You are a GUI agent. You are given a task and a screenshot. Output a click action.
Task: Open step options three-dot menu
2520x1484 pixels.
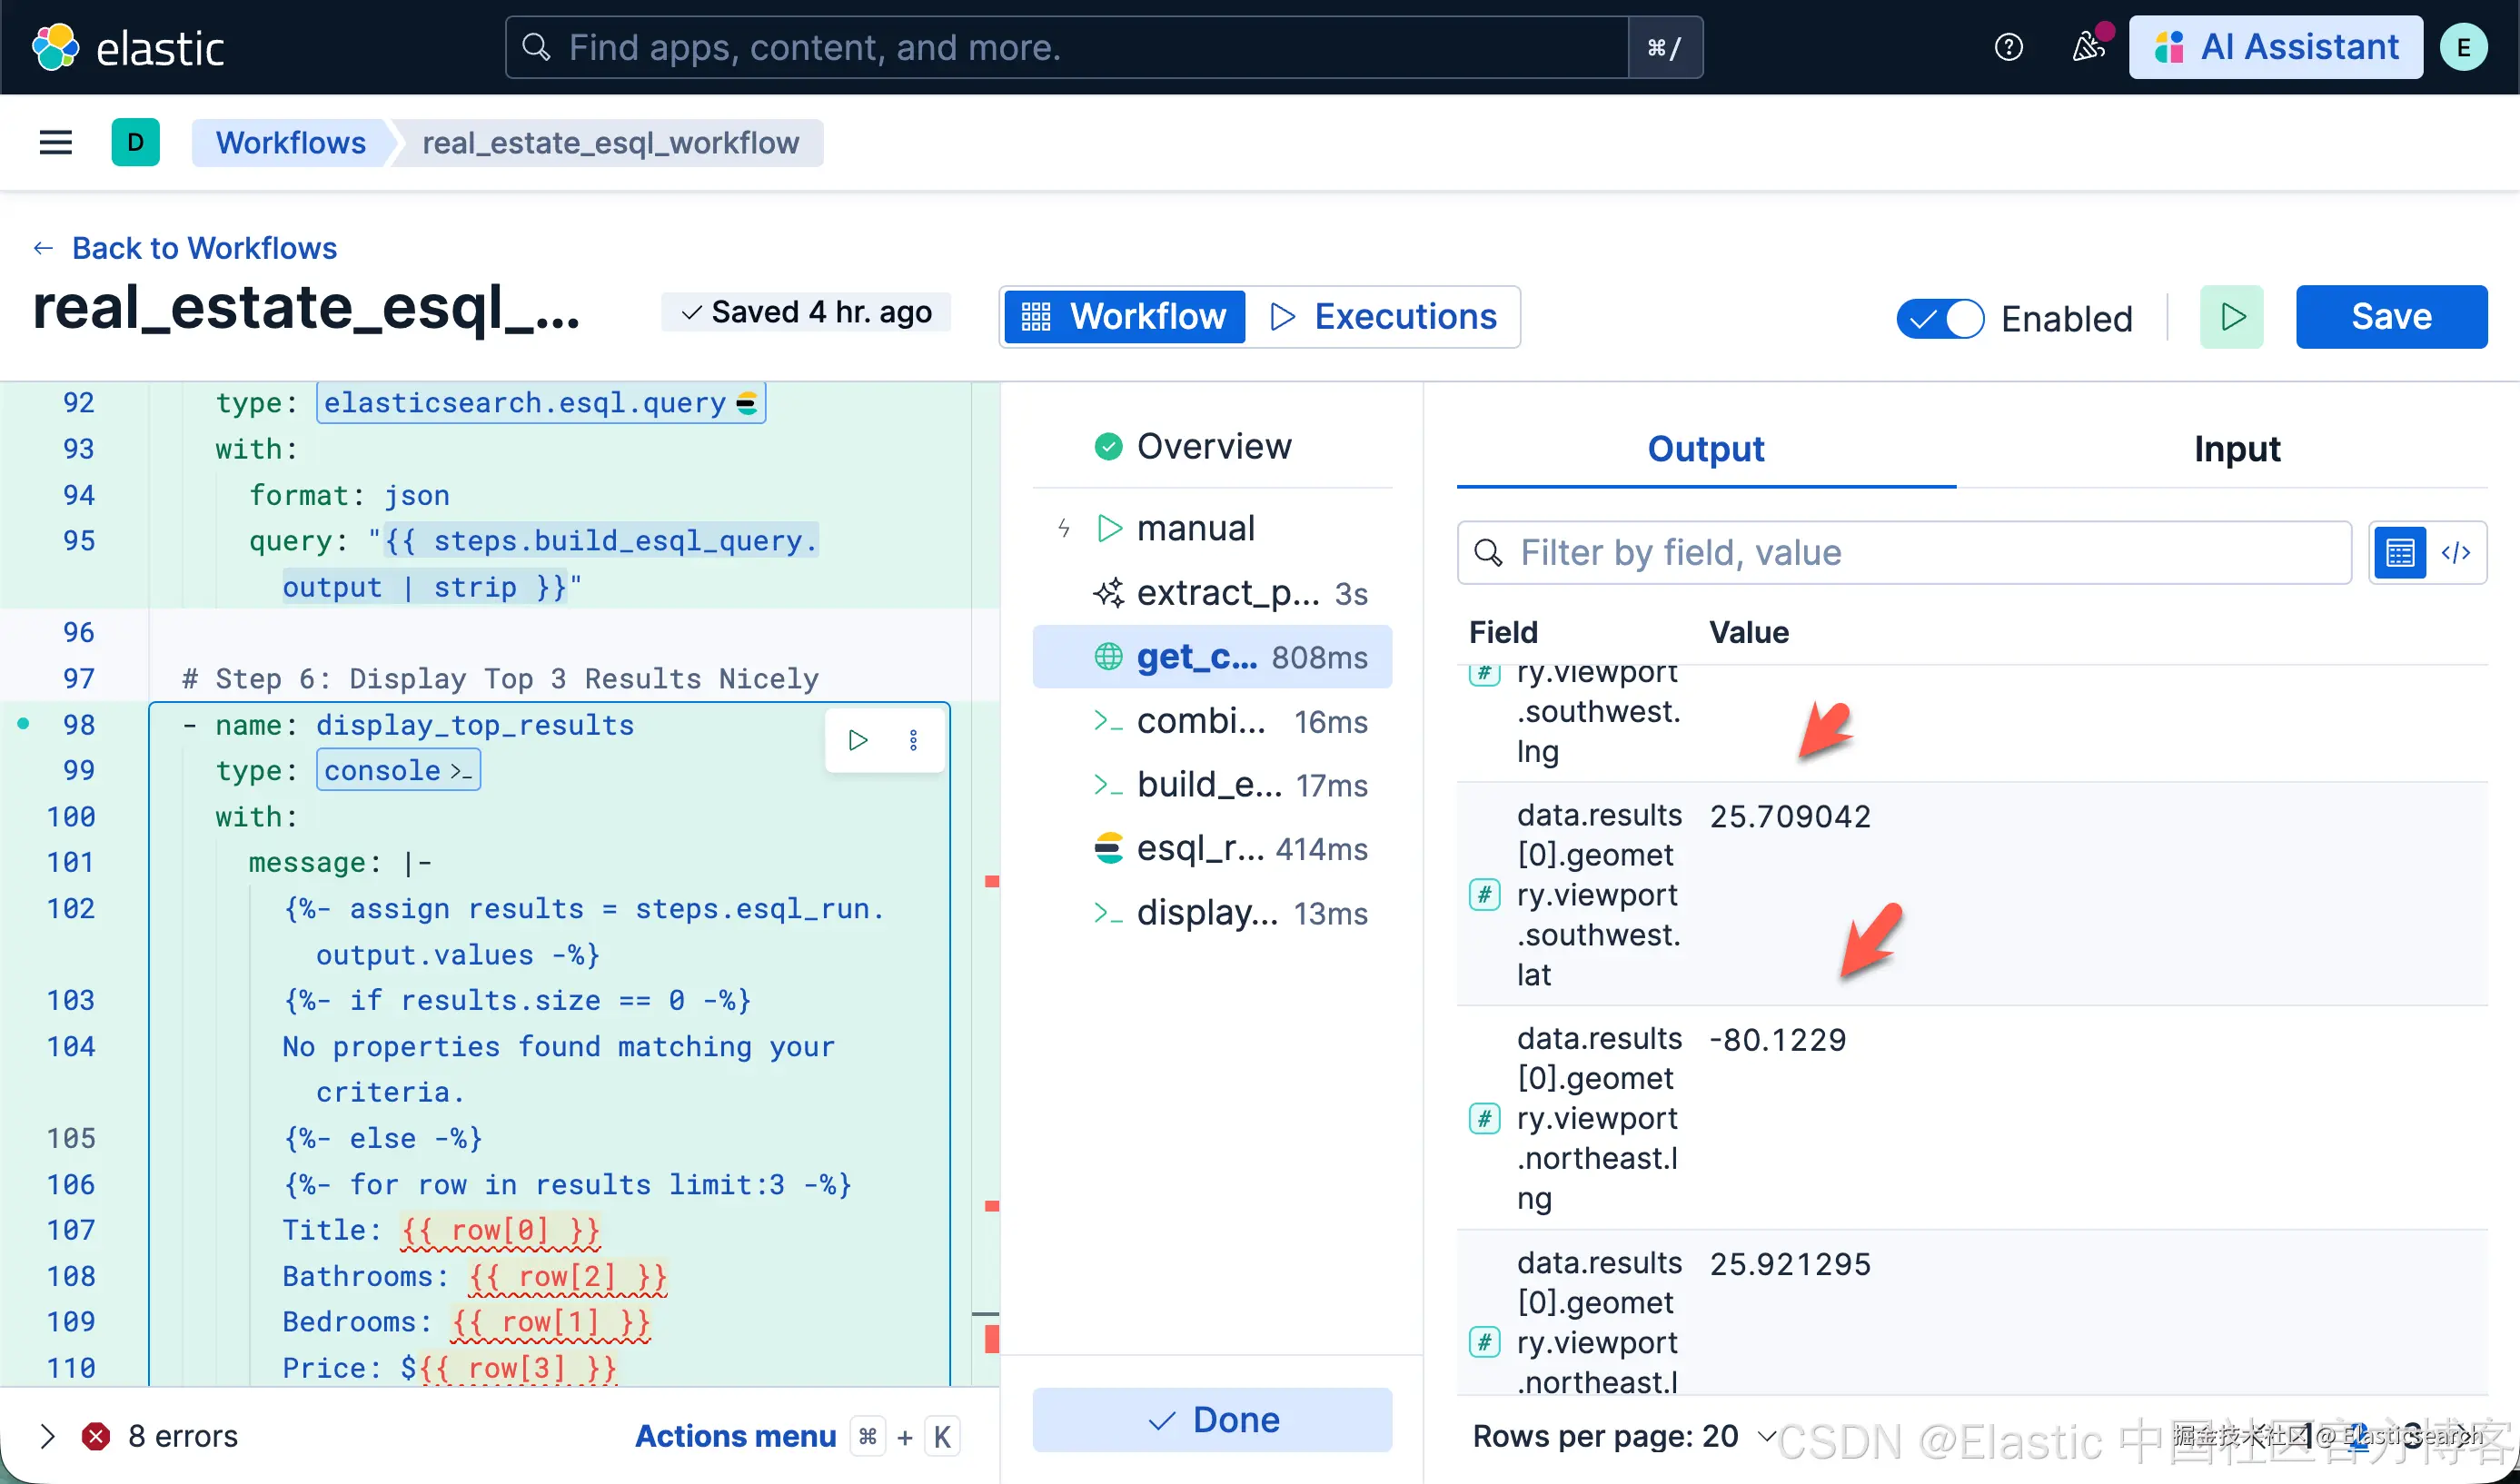tap(913, 740)
